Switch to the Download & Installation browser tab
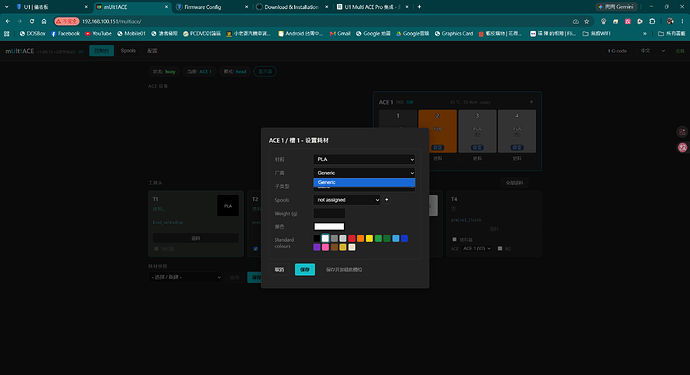 click(291, 7)
